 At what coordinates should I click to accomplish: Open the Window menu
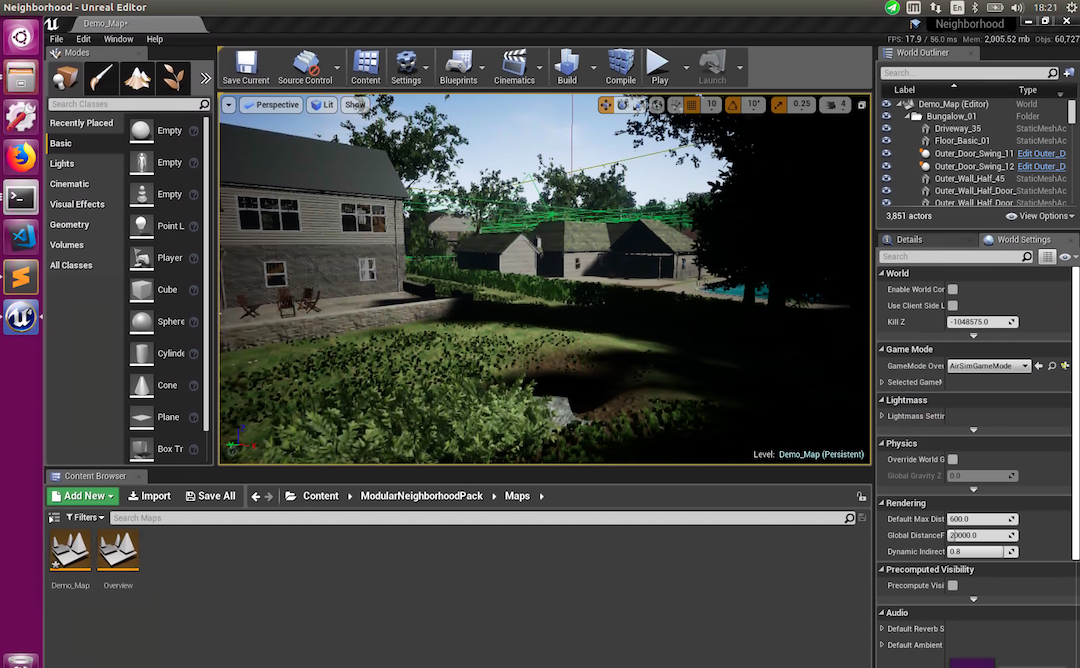pos(118,39)
